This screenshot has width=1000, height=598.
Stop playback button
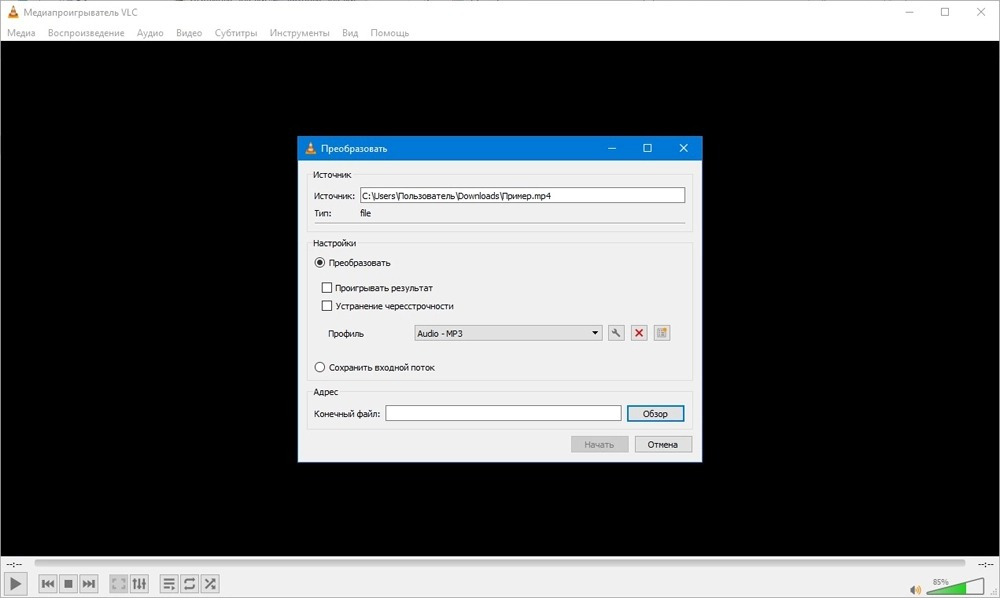coord(68,583)
